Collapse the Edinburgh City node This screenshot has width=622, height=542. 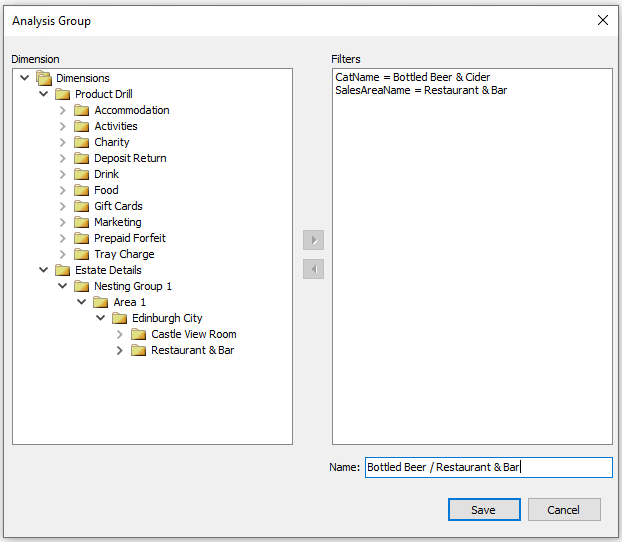click(x=101, y=318)
